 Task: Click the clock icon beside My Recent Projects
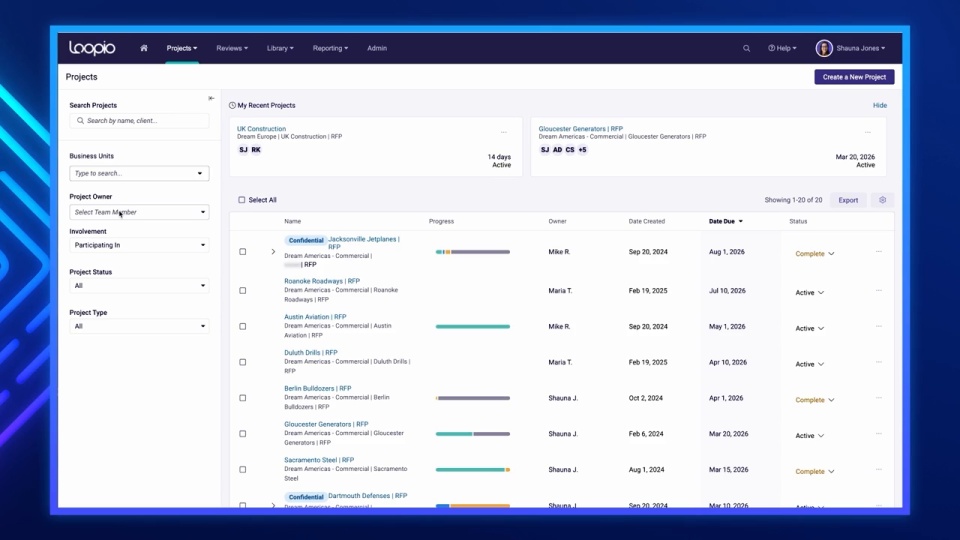(232, 105)
